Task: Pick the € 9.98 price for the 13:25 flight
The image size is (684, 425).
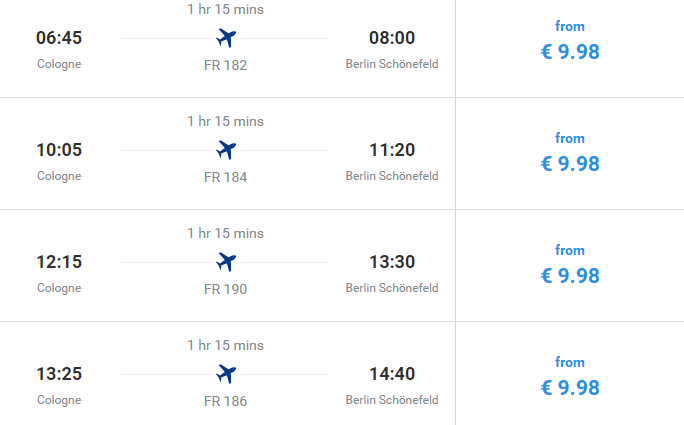Action: tap(570, 387)
